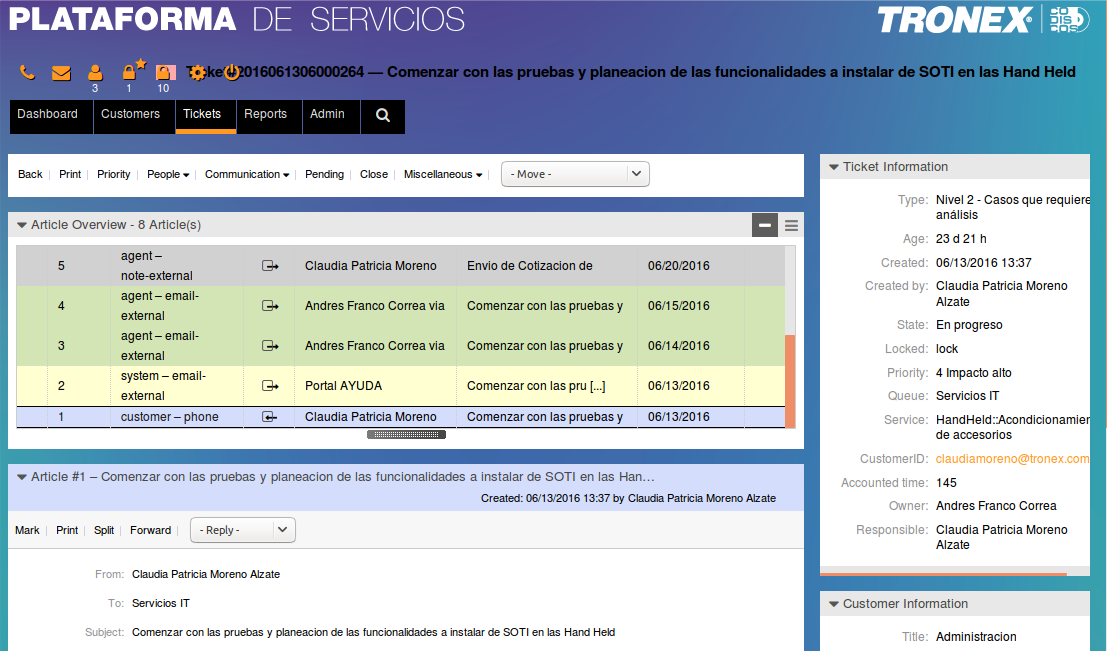Click incoming direction icon for article 1
Screen dimensions: 1107x651
click(270, 417)
